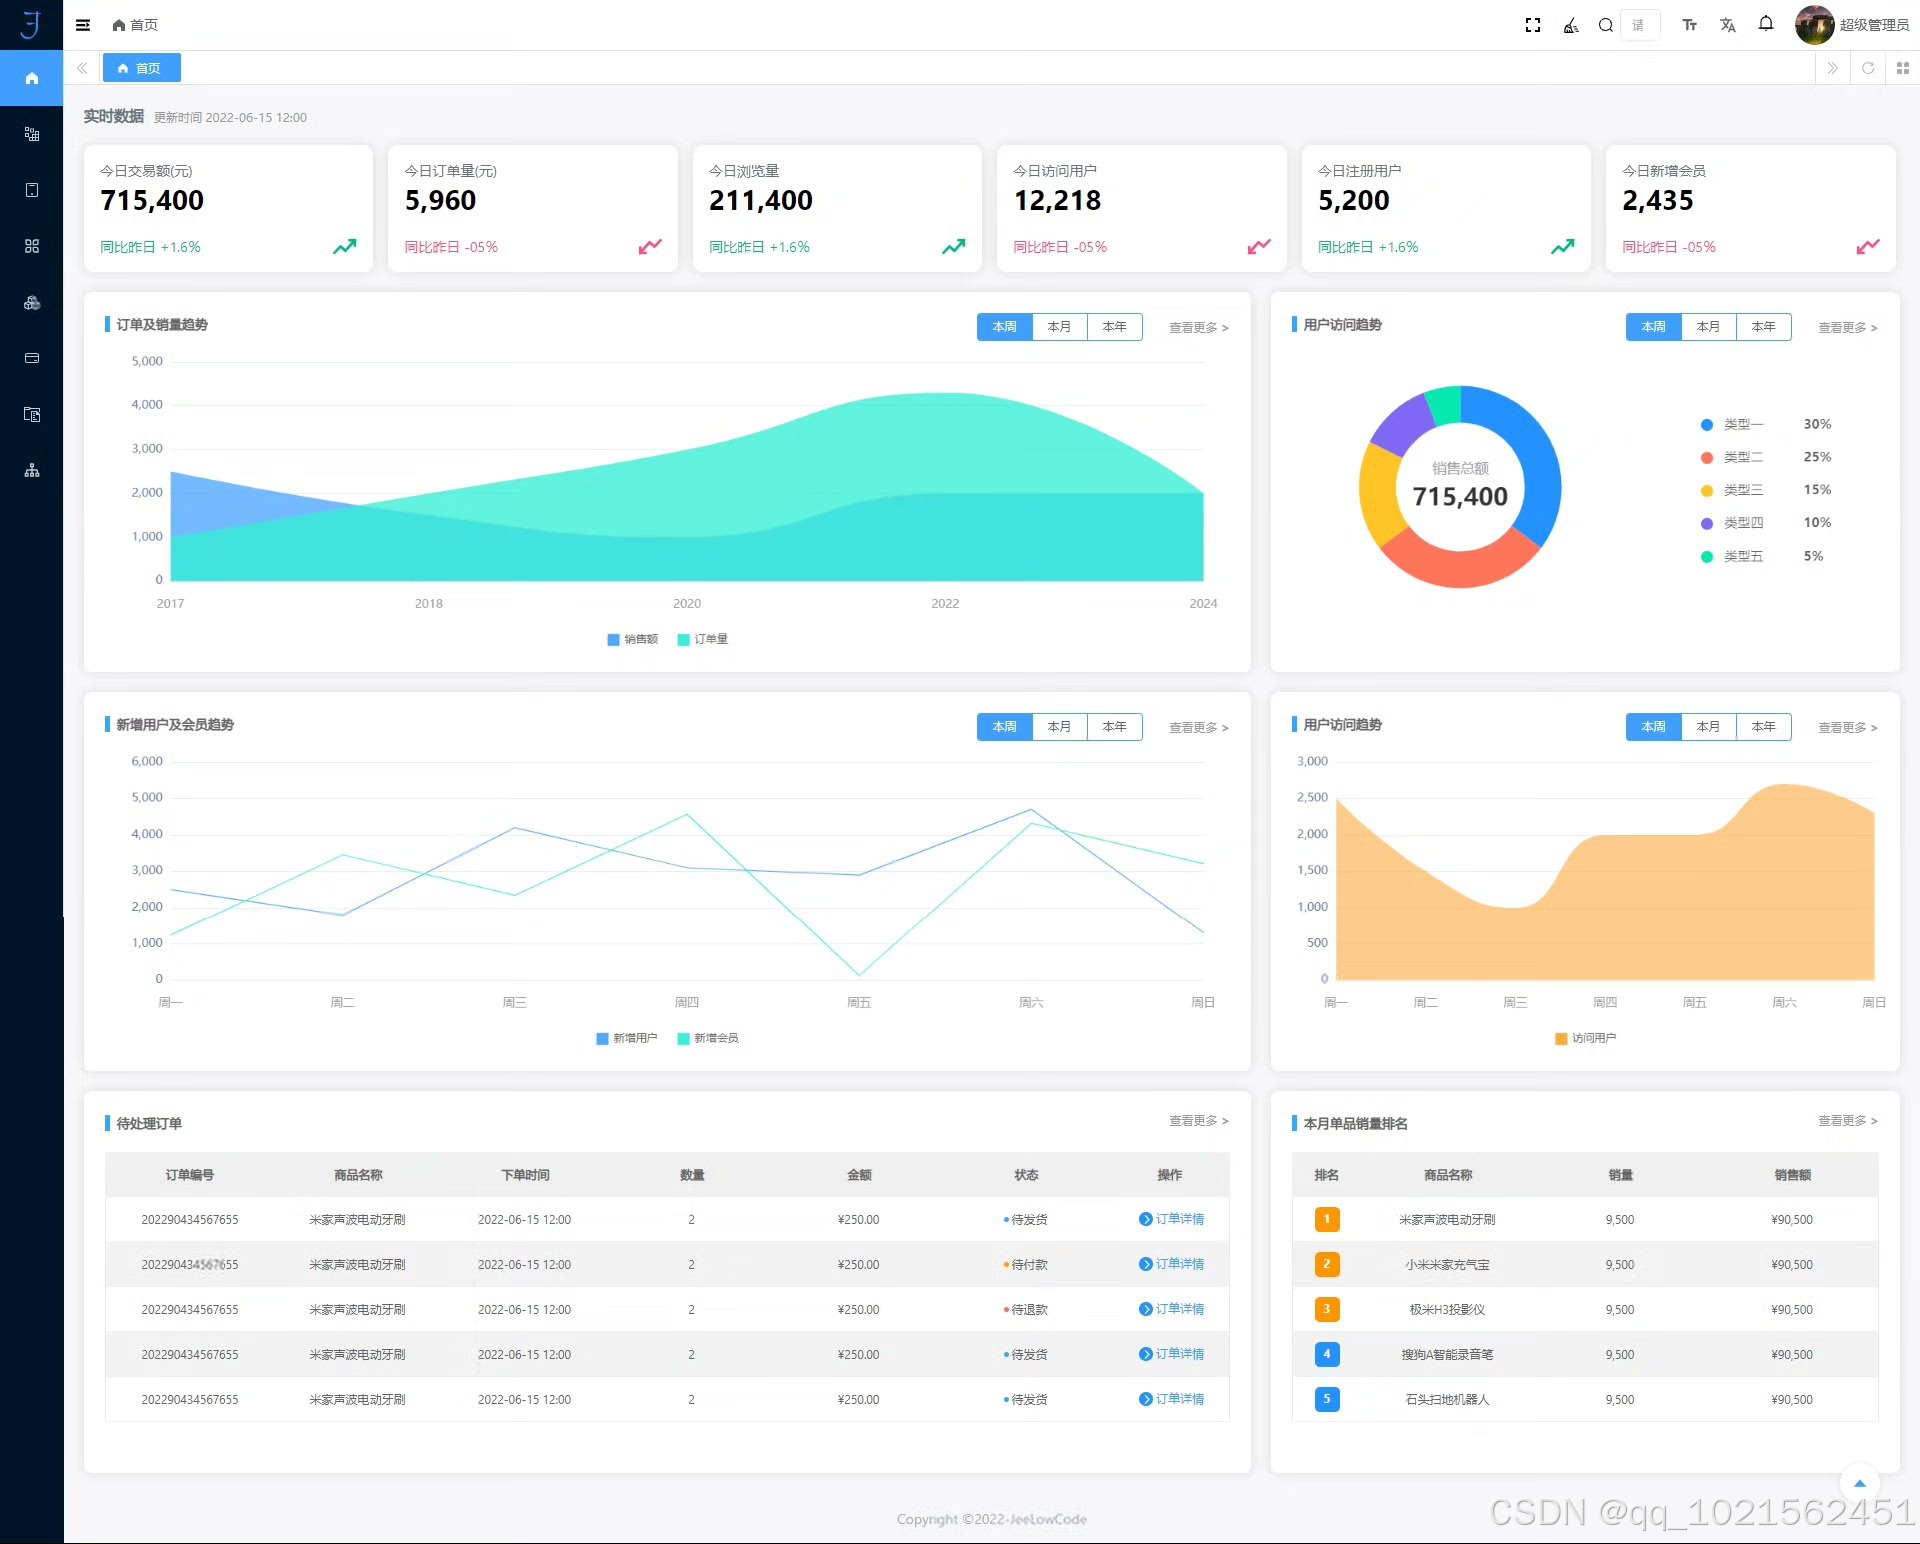Image resolution: width=1920 pixels, height=1544 pixels.
Task: Click the 类型一 blue legend dot
Action: 1707,425
